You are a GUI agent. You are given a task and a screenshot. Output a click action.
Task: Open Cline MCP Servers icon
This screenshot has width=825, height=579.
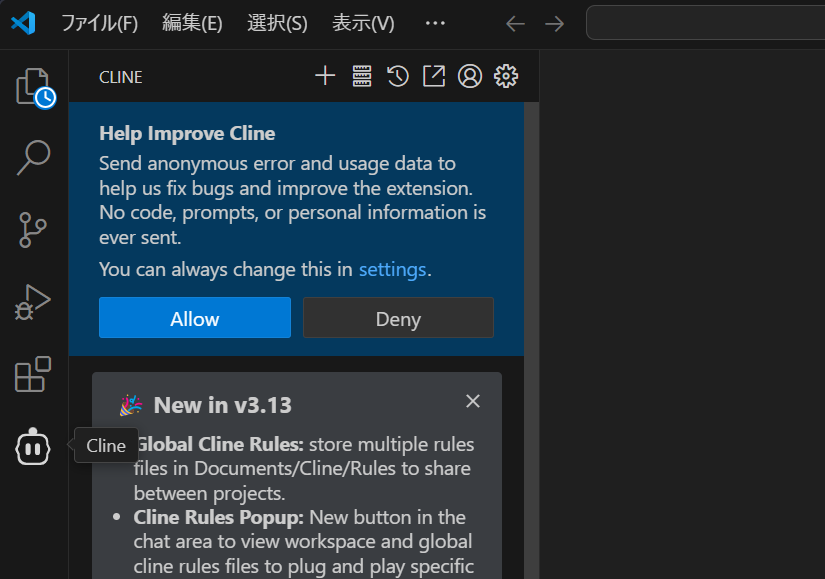pos(361,76)
